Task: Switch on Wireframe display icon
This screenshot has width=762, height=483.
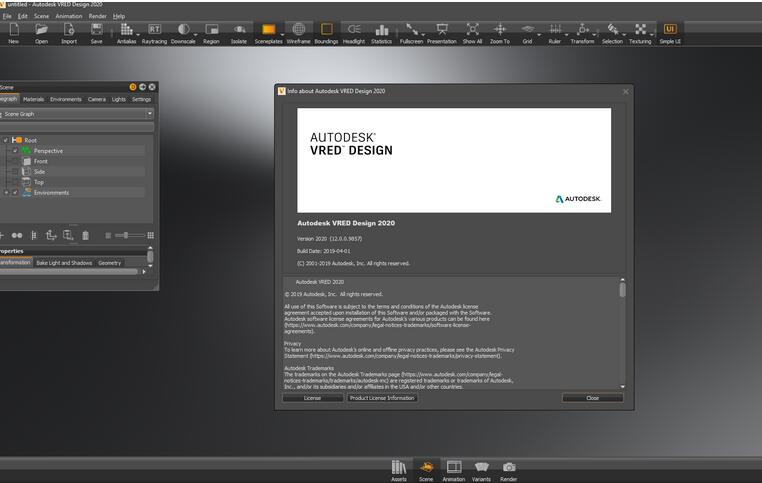Action: coord(298,30)
